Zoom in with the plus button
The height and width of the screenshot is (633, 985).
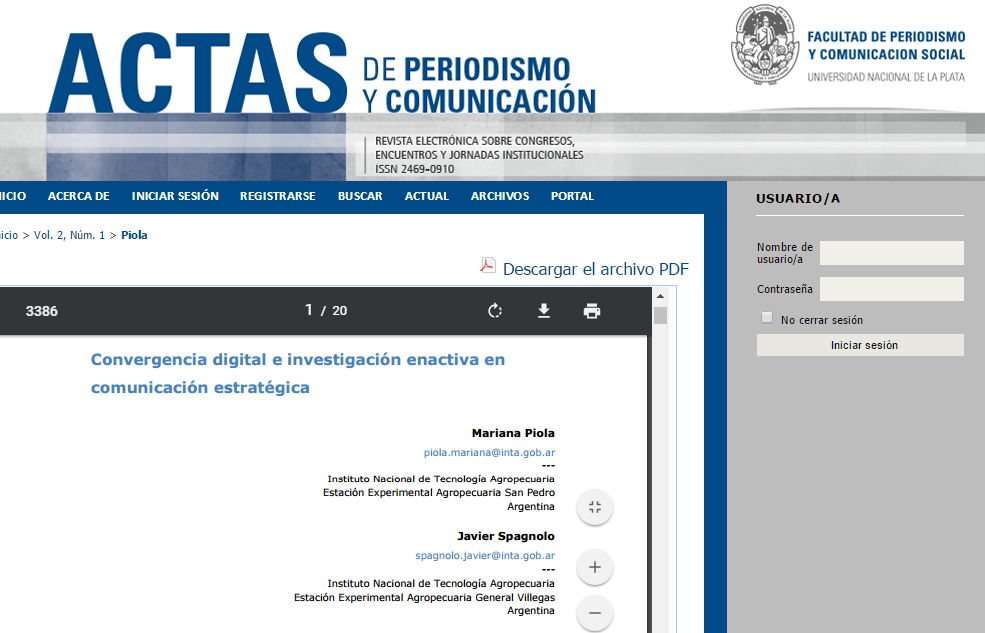pos(595,567)
